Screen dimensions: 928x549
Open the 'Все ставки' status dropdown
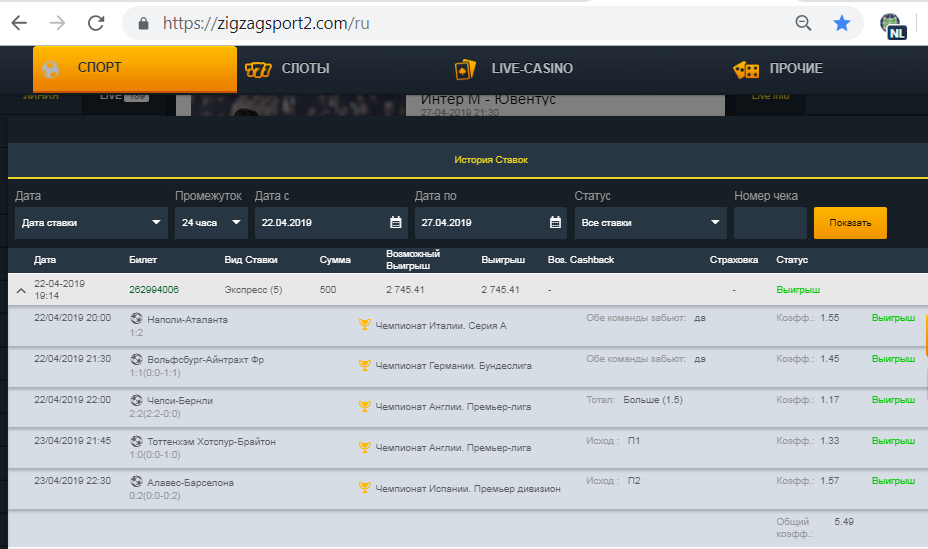(650, 223)
